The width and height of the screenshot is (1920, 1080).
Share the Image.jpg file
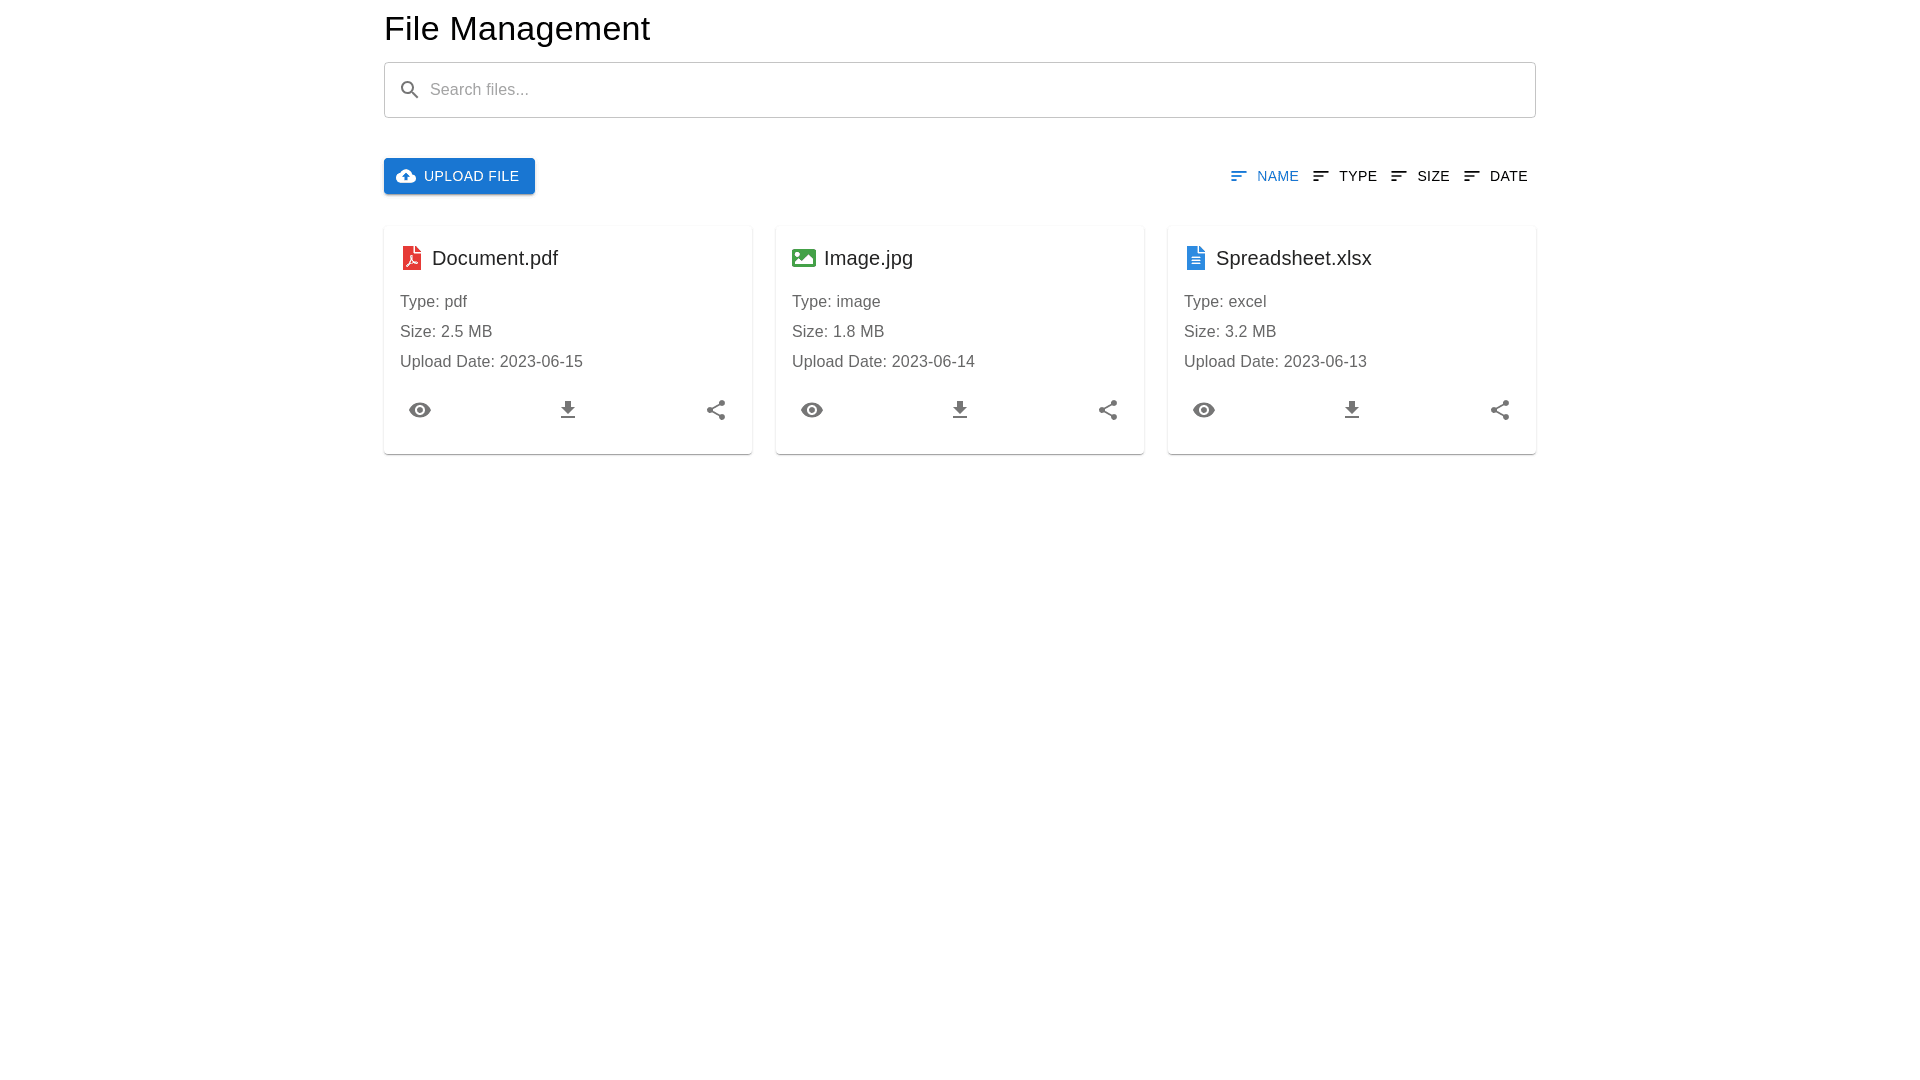pyautogui.click(x=1108, y=410)
